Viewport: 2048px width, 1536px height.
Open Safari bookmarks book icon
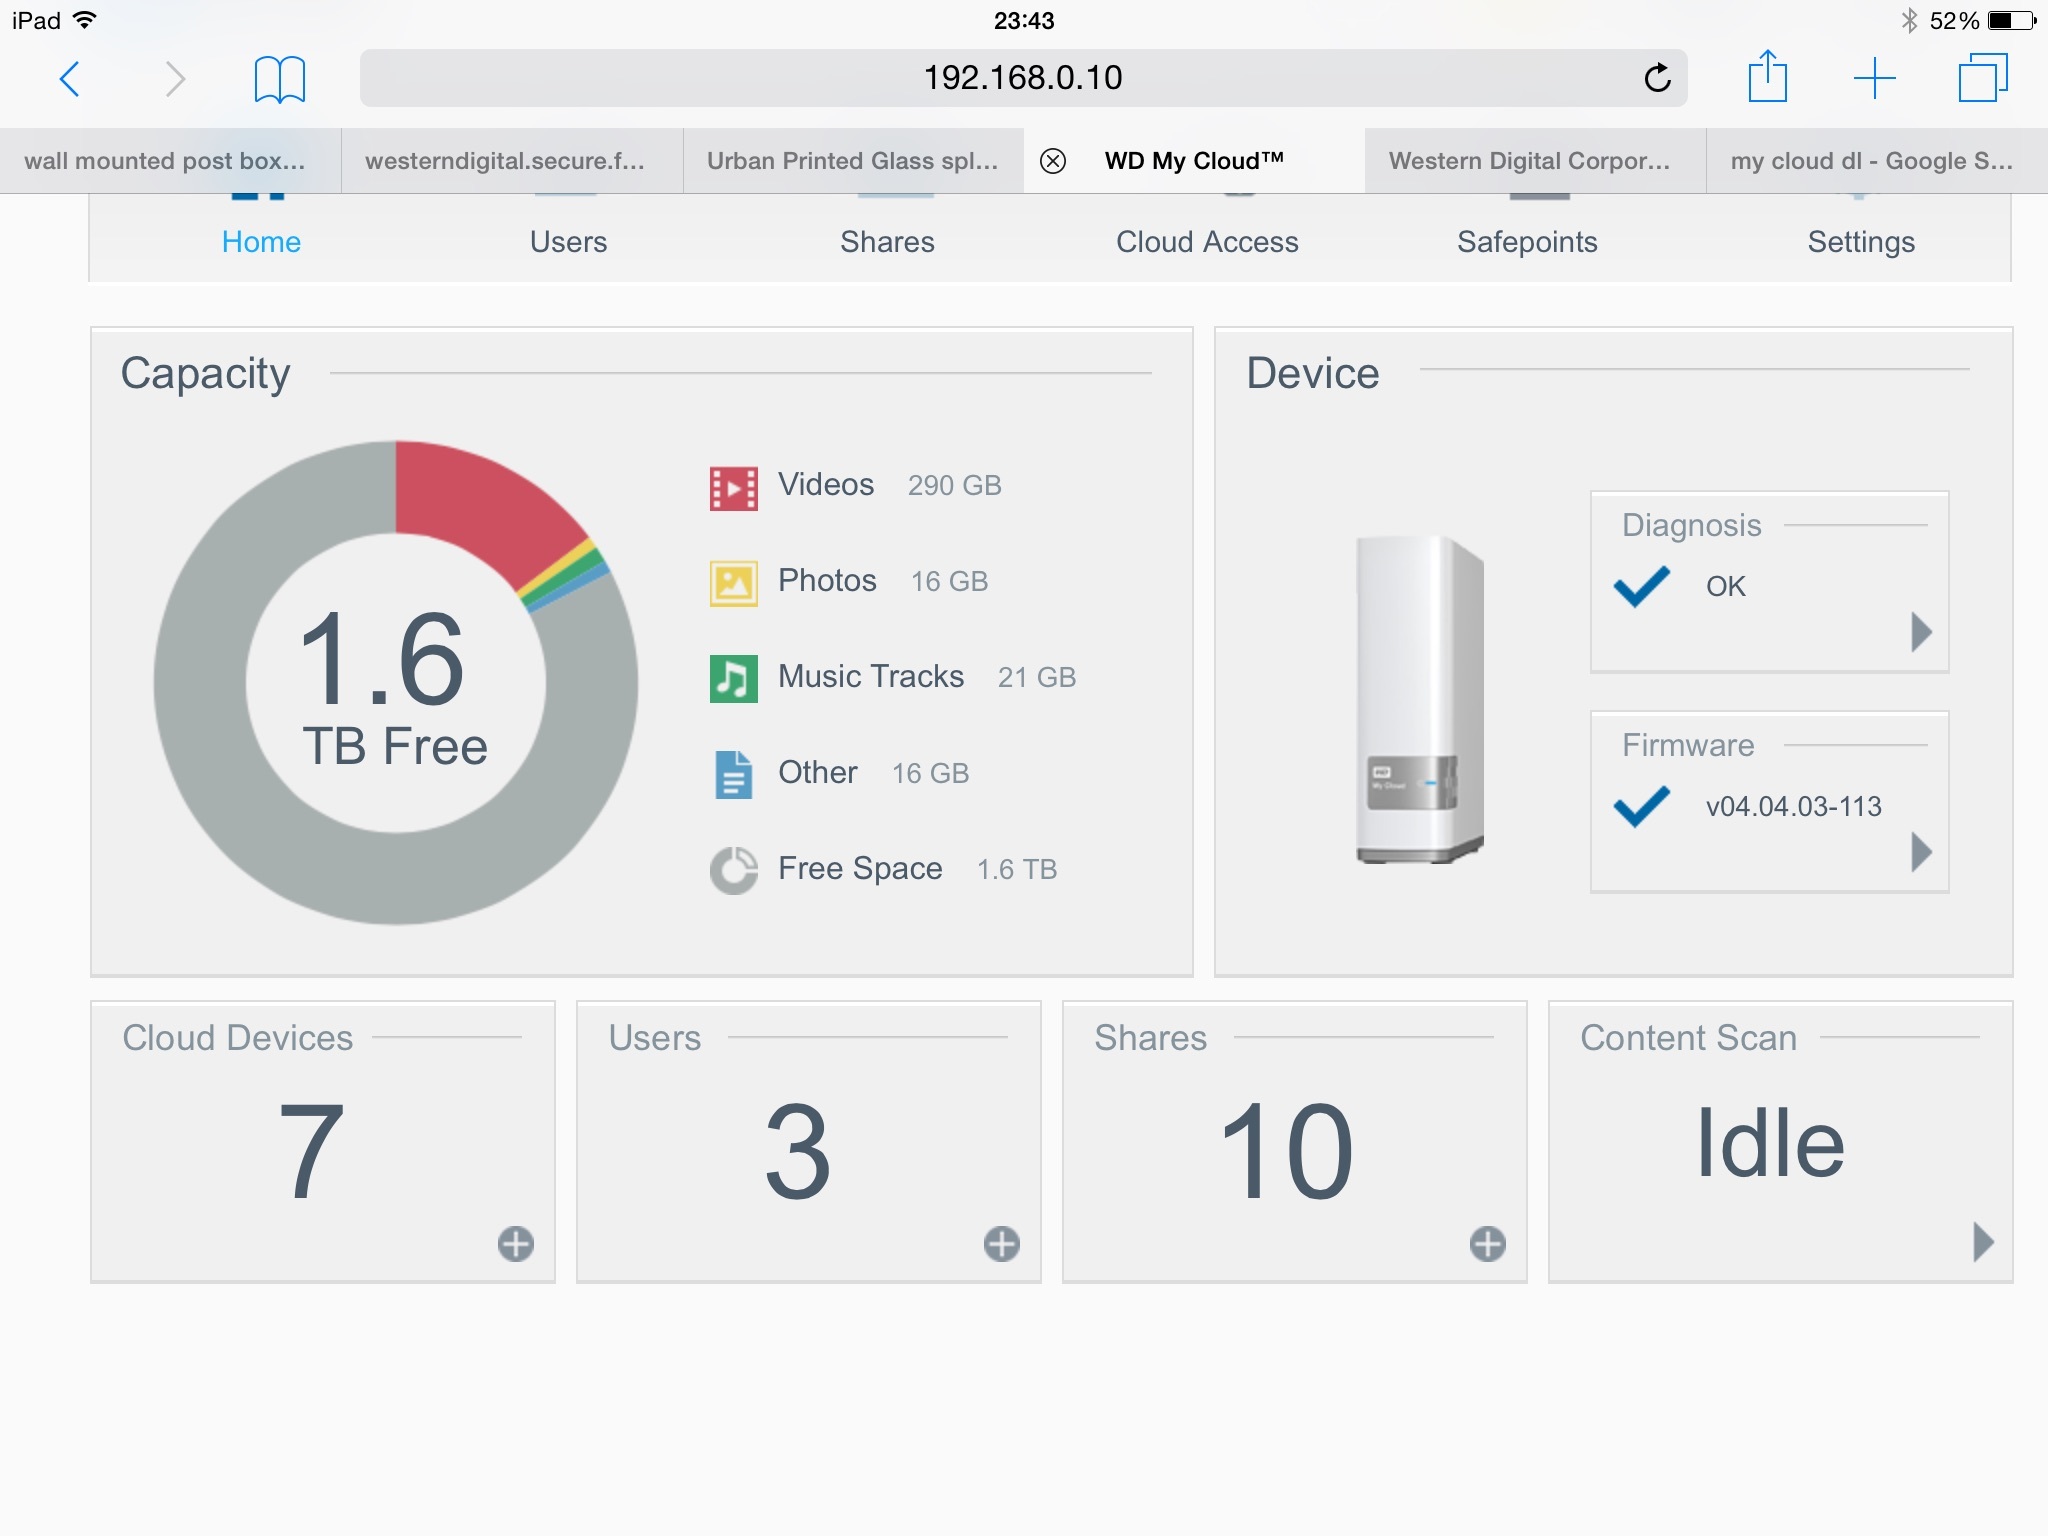point(279,79)
